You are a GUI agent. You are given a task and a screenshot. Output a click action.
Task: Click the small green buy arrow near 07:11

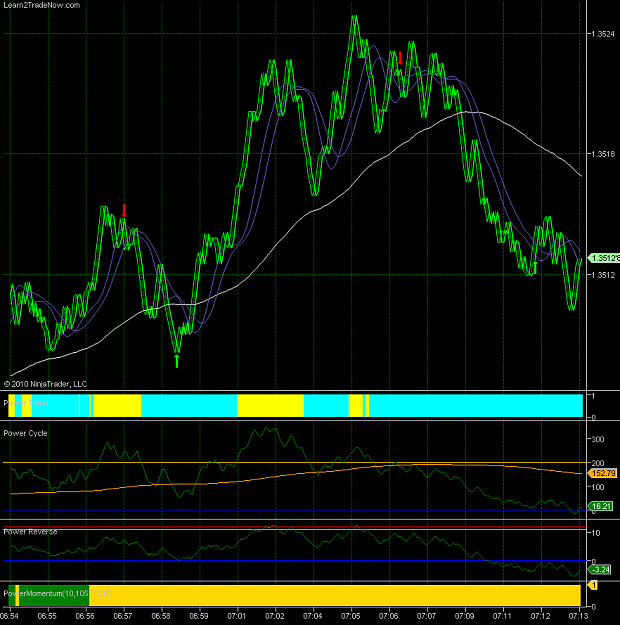[535, 267]
